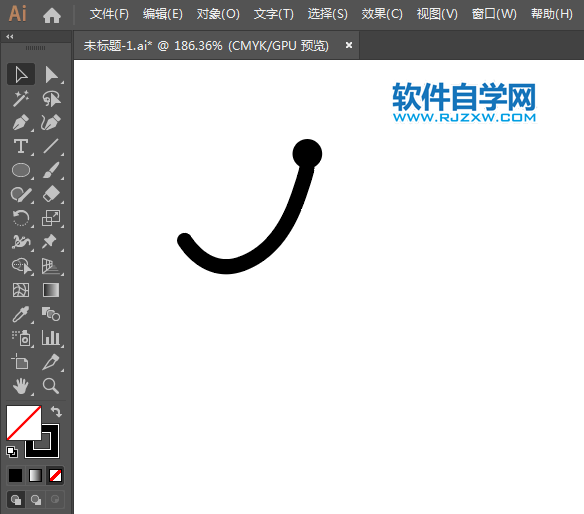Select the Perspective Grid tool
This screenshot has height=514, width=584.
point(51,266)
